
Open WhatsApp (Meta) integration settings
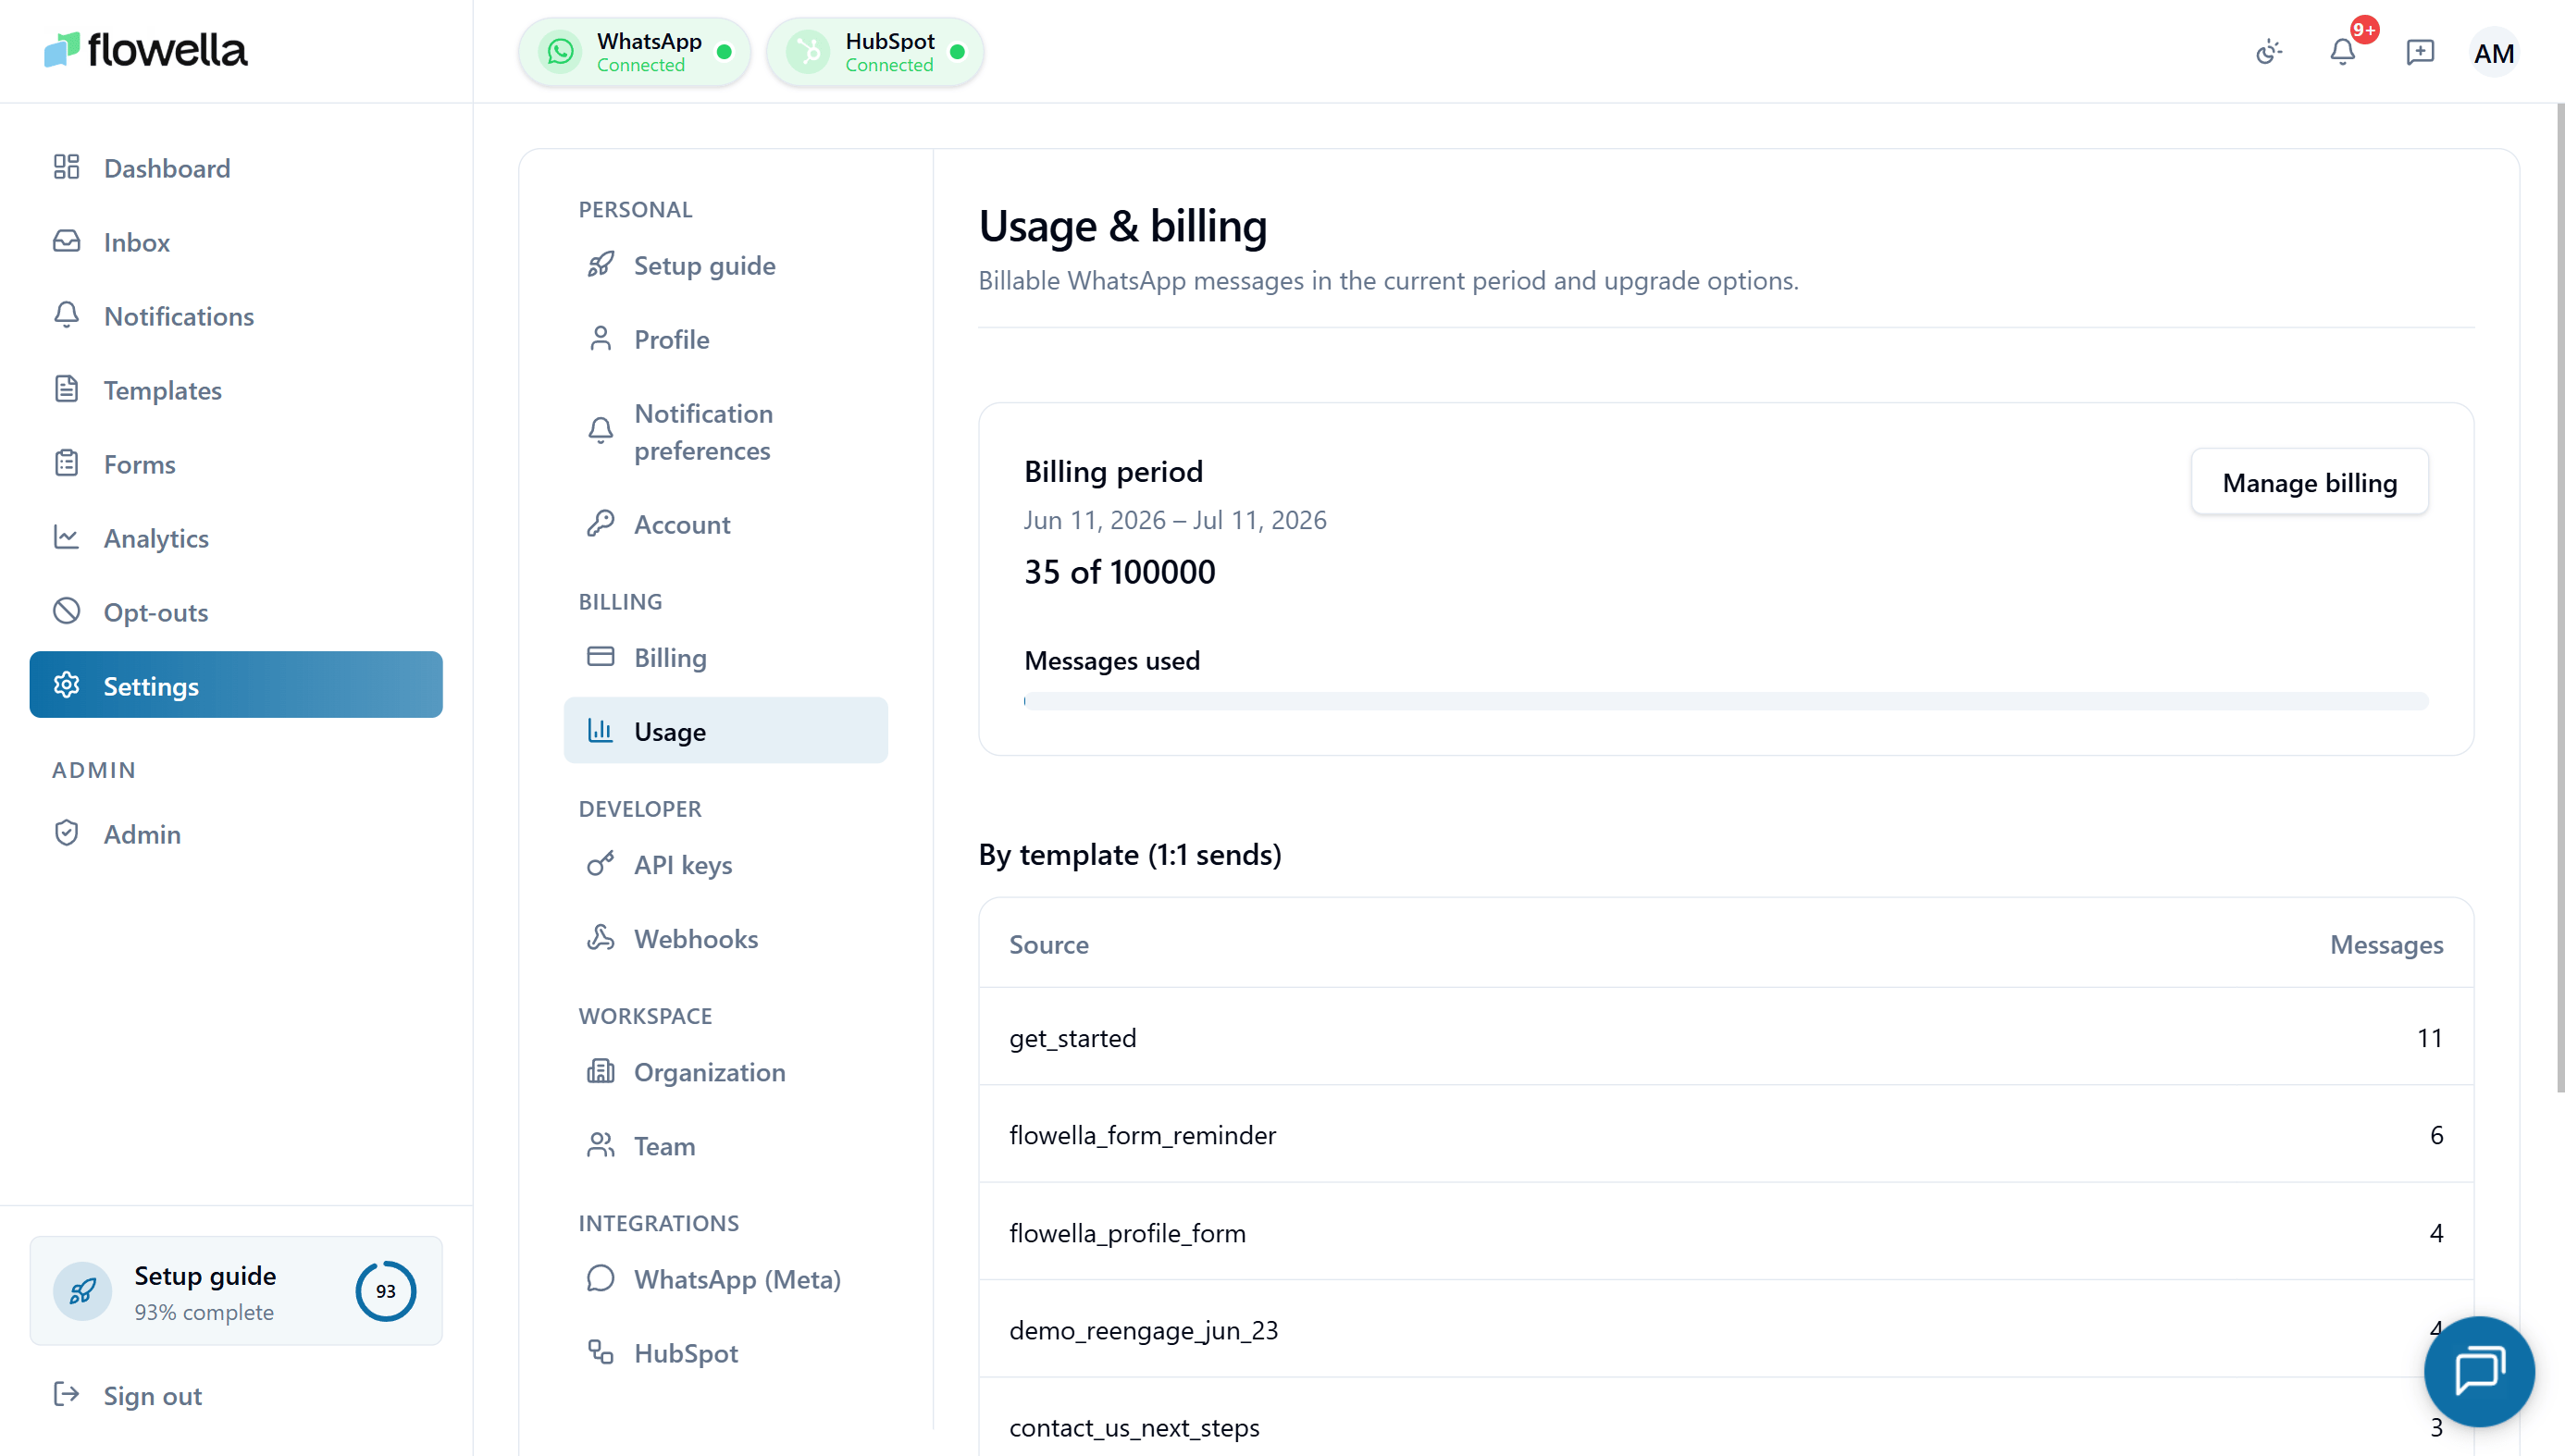point(726,1278)
